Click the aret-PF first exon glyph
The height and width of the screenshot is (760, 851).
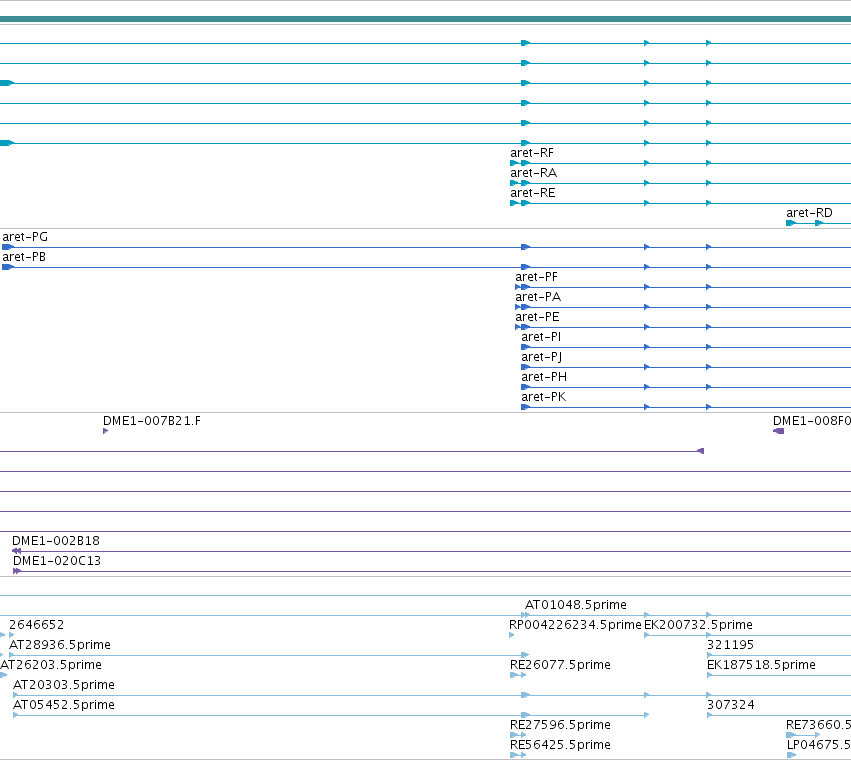pos(518,287)
